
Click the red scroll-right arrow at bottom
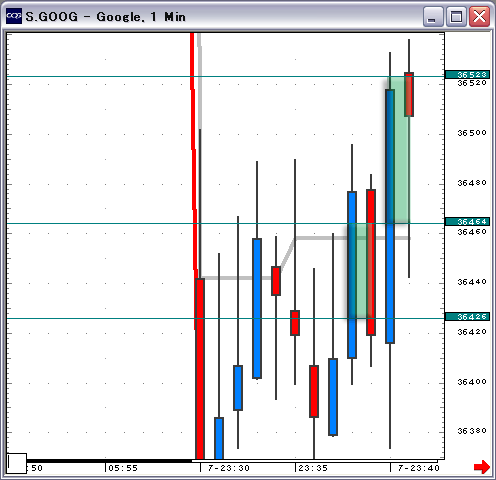point(482,466)
